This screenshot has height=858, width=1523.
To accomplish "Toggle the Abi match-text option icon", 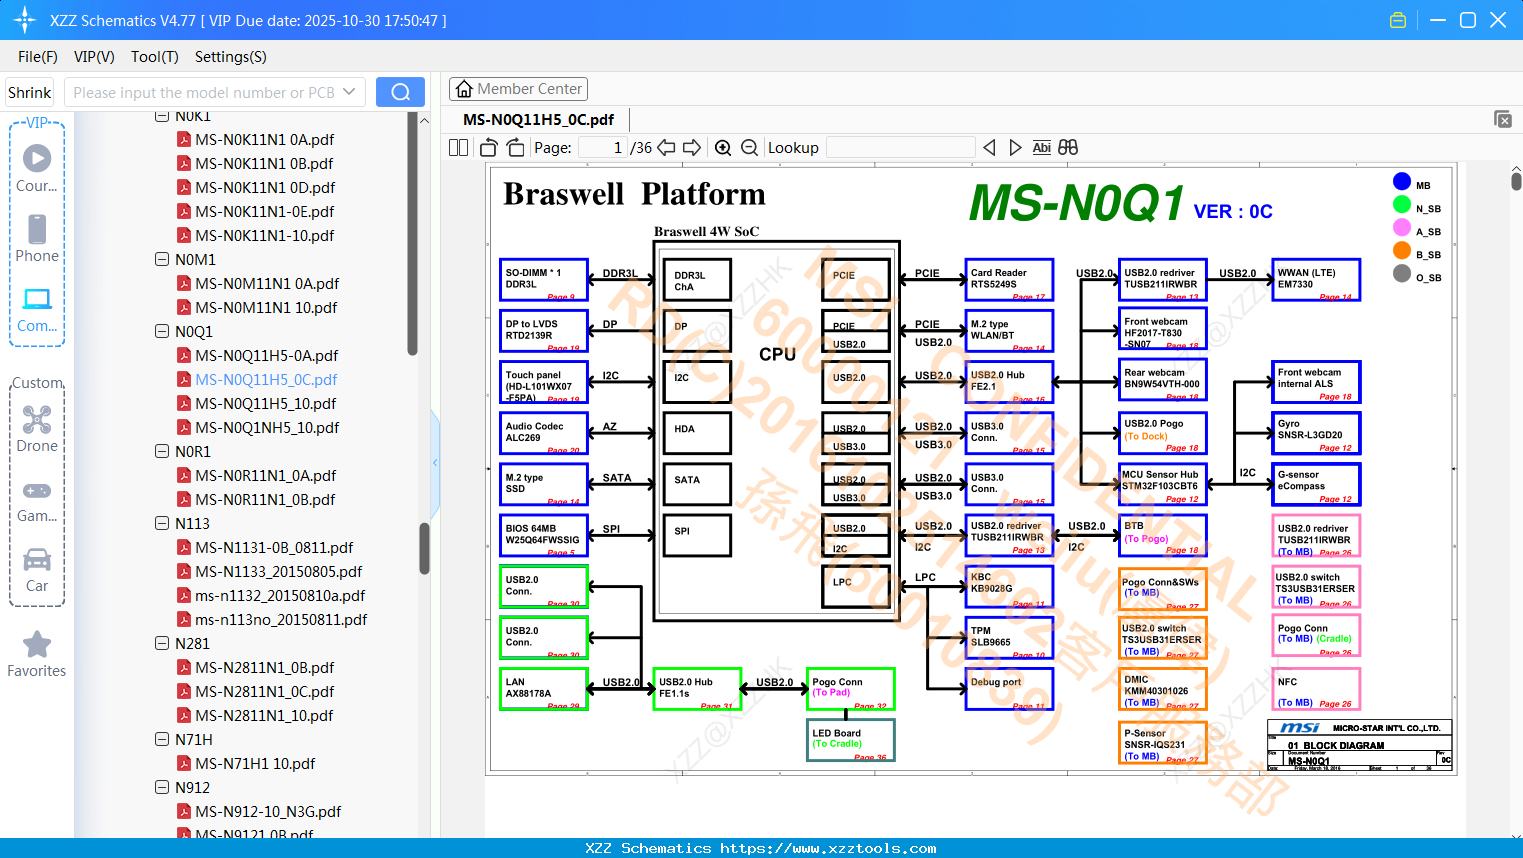I will point(1041,147).
